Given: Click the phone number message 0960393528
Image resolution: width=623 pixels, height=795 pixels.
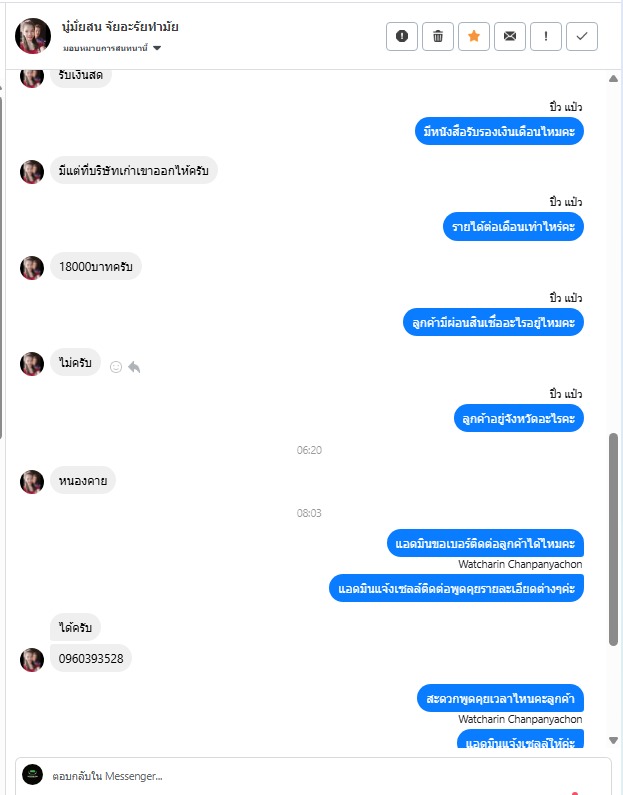Looking at the screenshot, I should pos(91,658).
